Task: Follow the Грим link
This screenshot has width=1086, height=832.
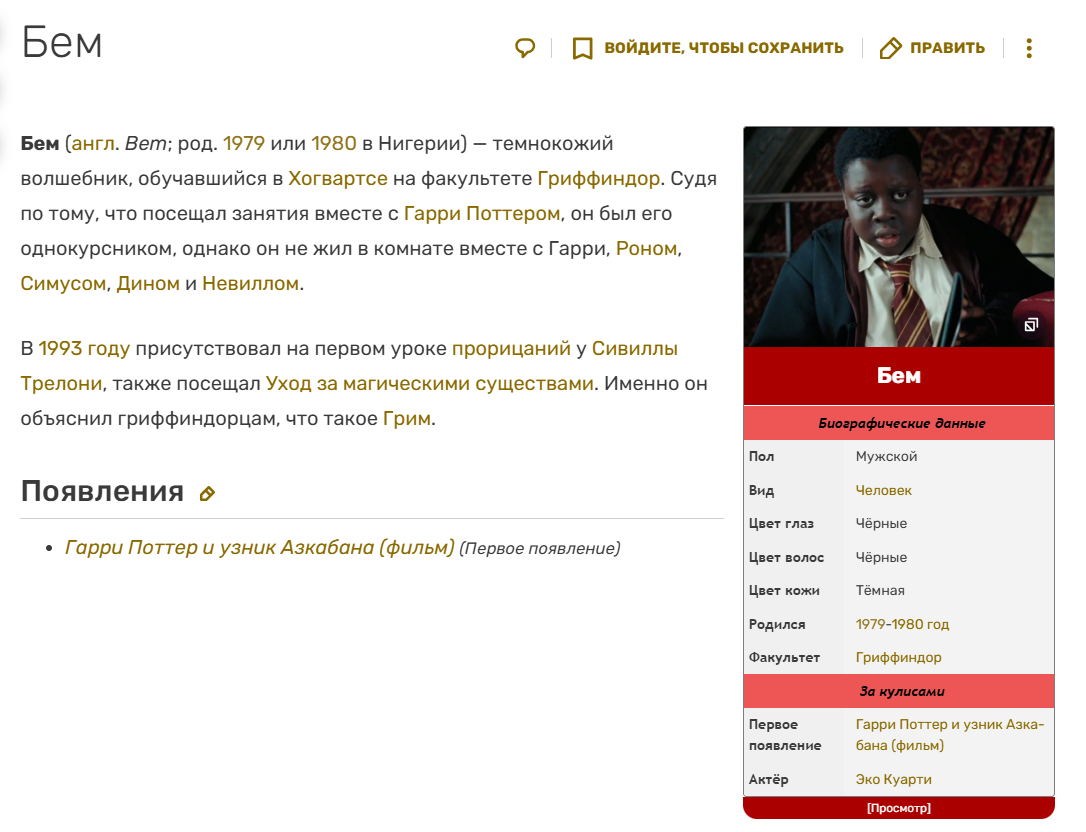Action: pyautogui.click(x=407, y=418)
